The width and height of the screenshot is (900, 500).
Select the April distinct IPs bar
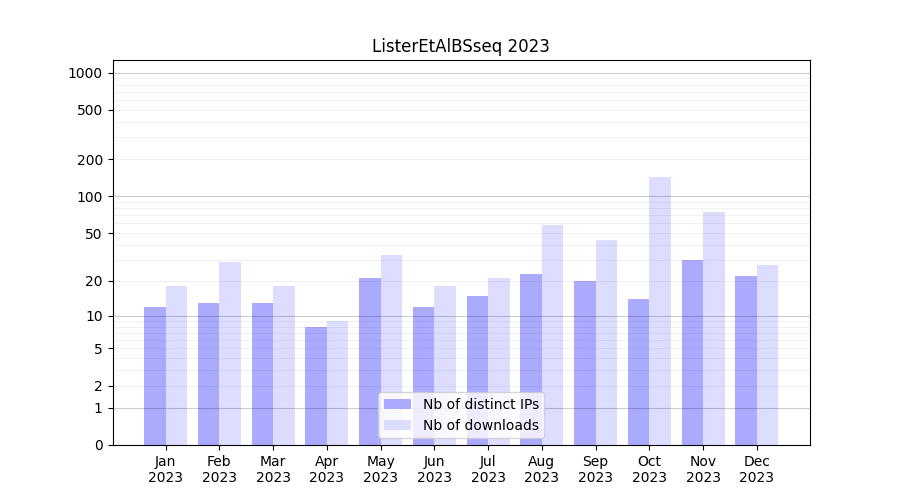coord(316,385)
